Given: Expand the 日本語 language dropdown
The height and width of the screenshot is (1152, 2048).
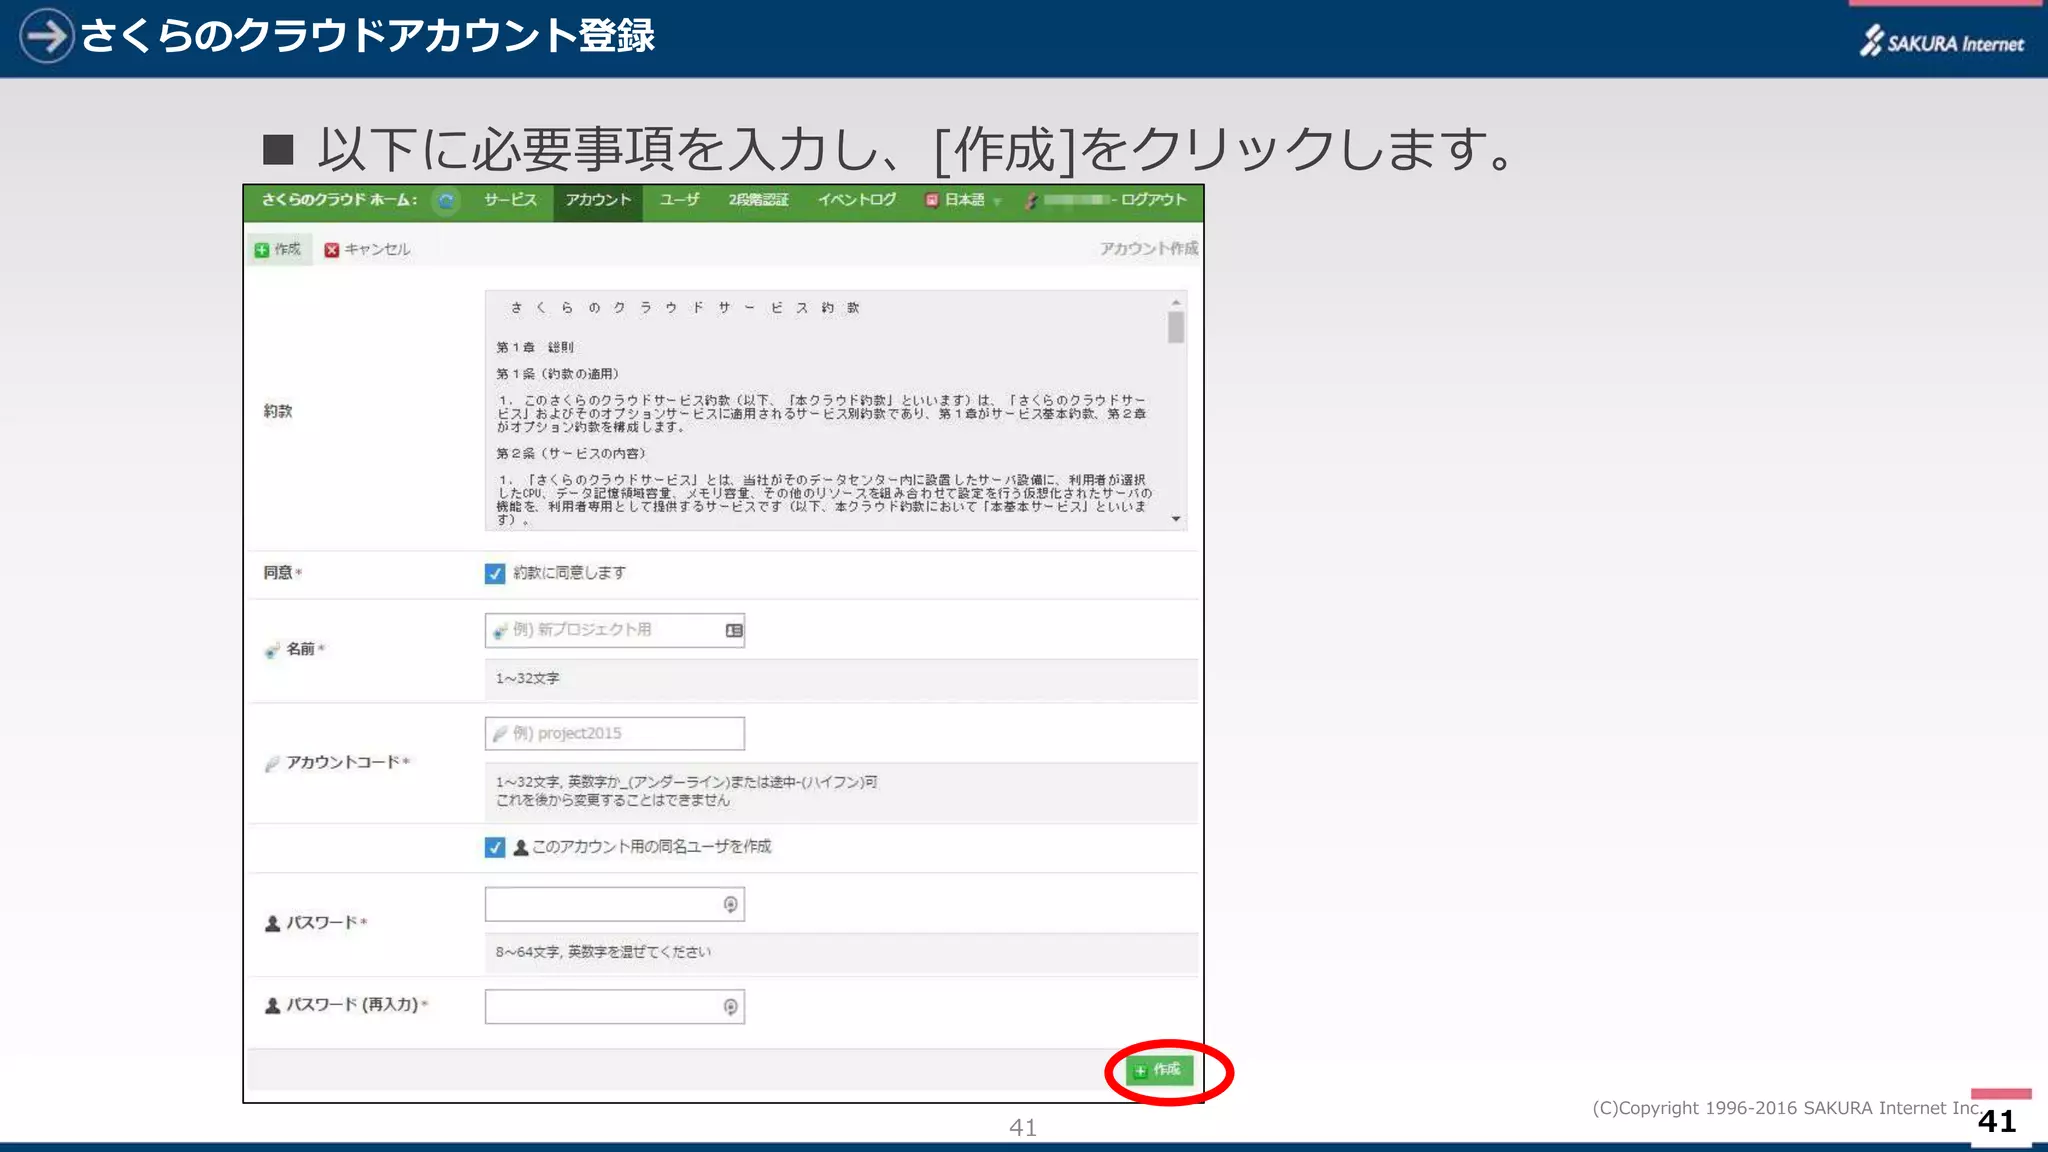Looking at the screenshot, I should (963, 200).
